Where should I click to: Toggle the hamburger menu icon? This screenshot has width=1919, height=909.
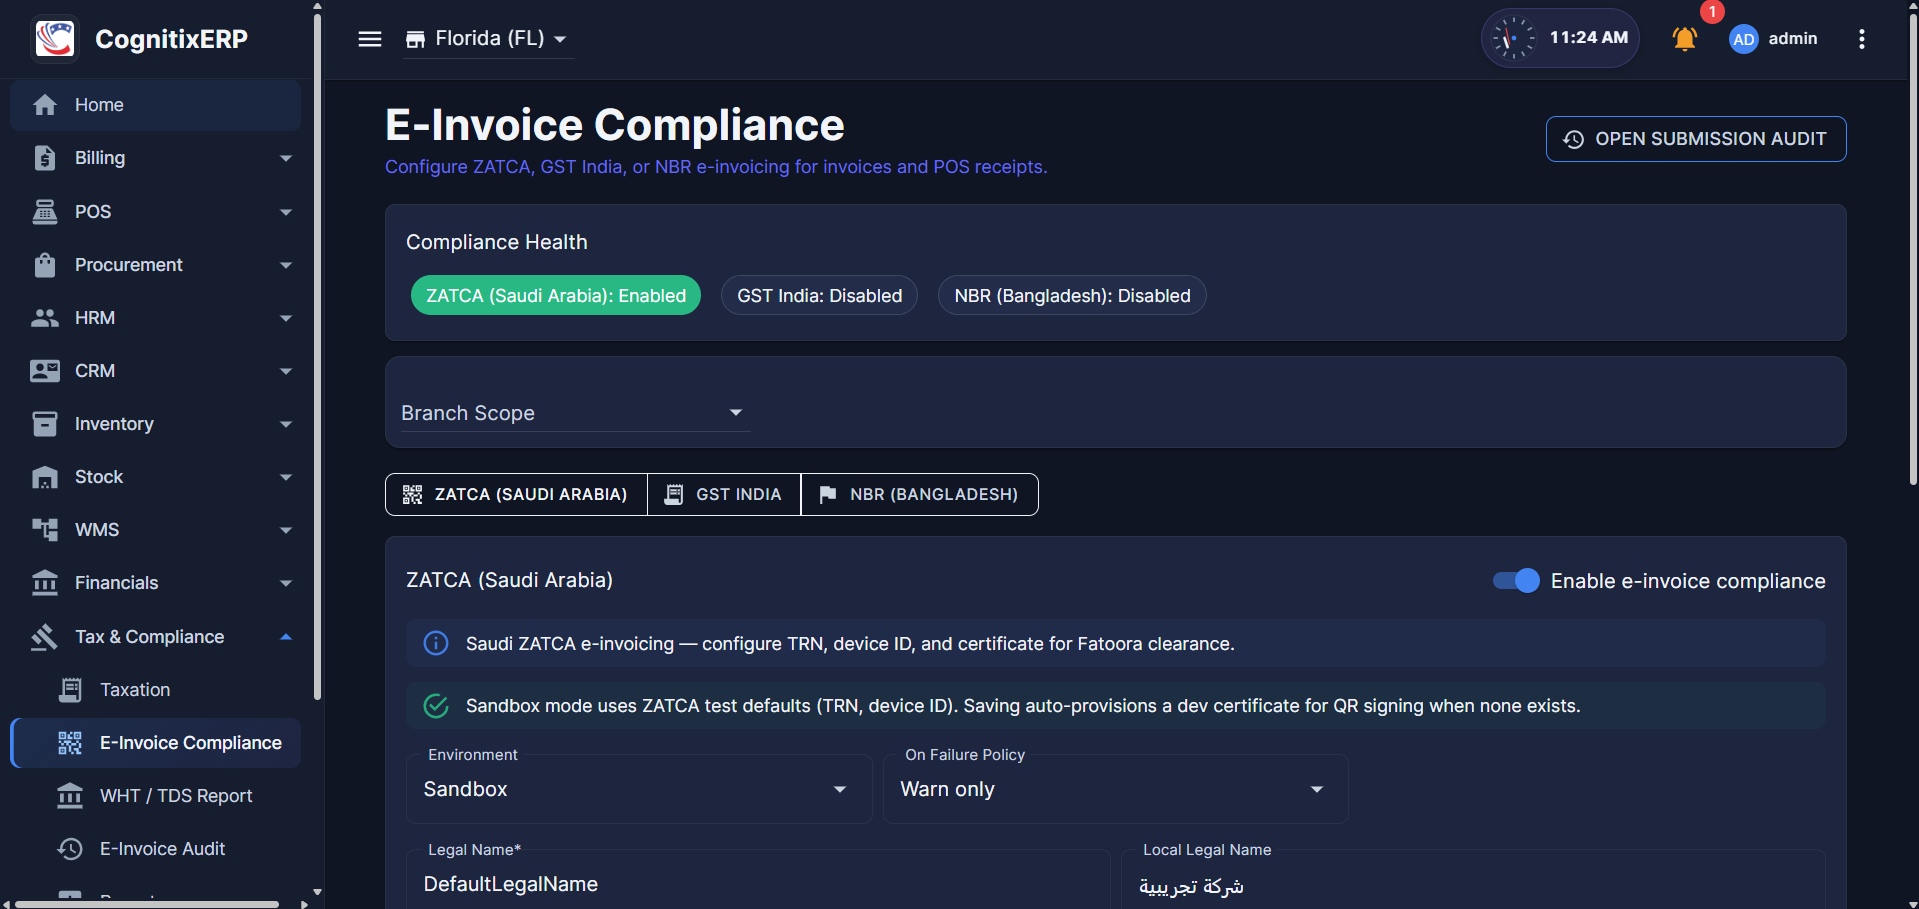[370, 39]
